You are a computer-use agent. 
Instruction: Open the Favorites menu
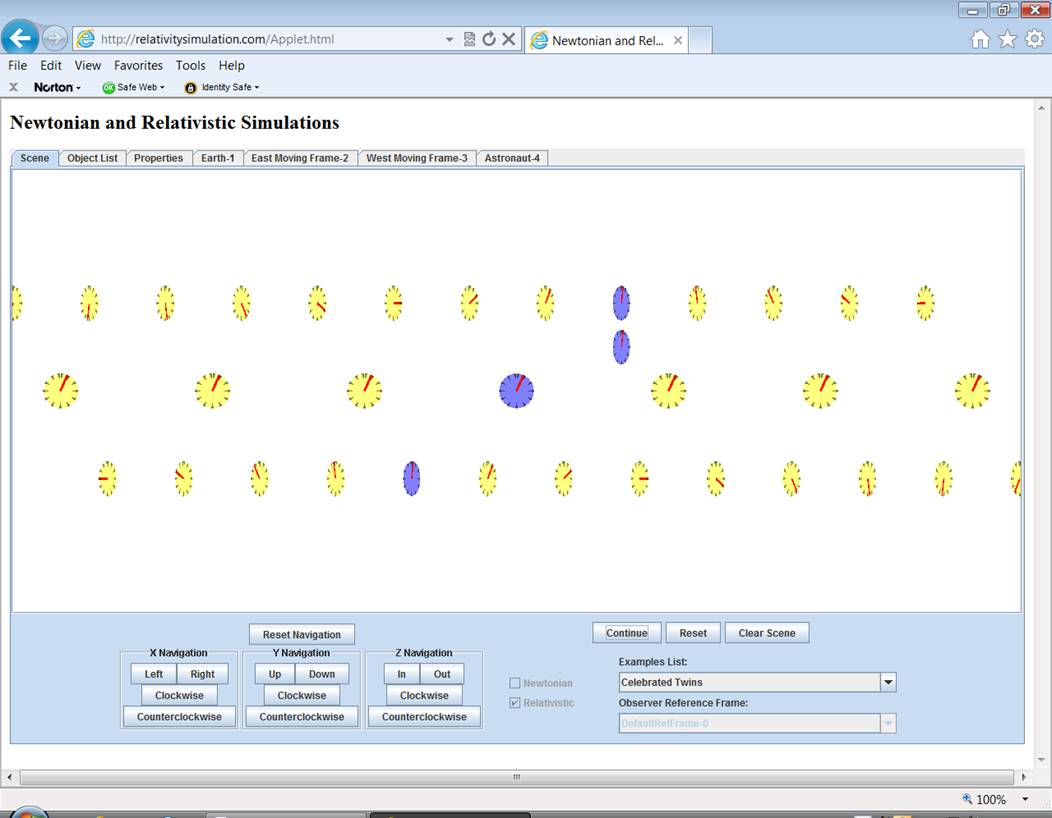[138, 65]
